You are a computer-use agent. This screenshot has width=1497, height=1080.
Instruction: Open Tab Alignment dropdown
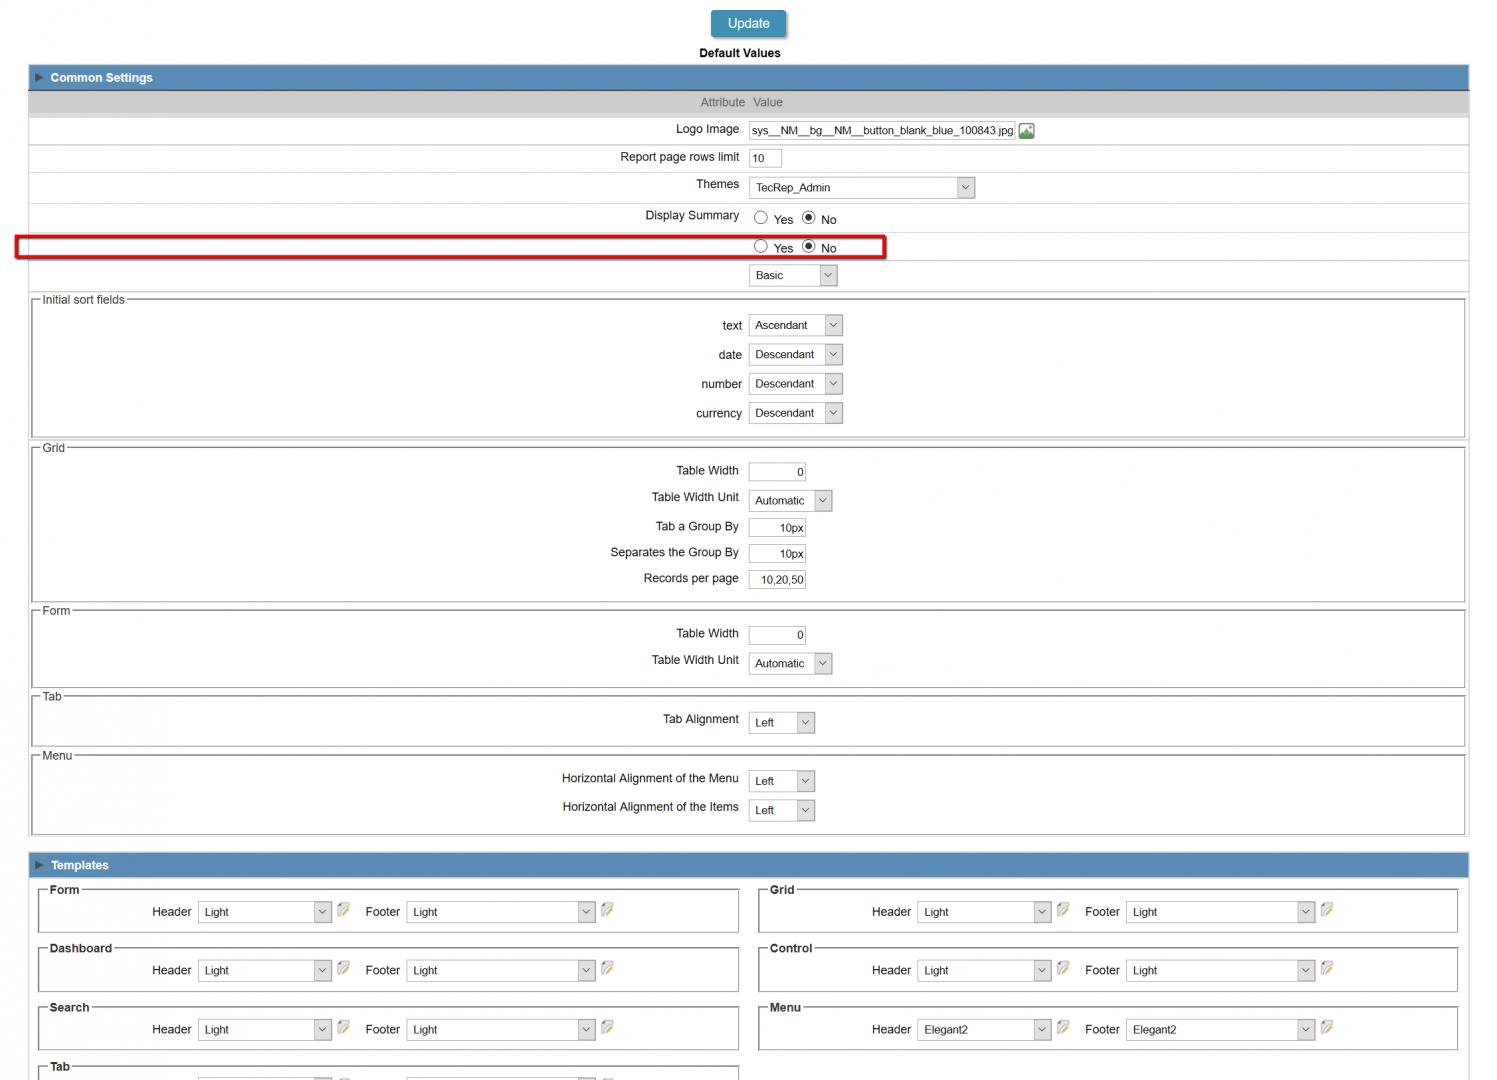[x=782, y=722]
